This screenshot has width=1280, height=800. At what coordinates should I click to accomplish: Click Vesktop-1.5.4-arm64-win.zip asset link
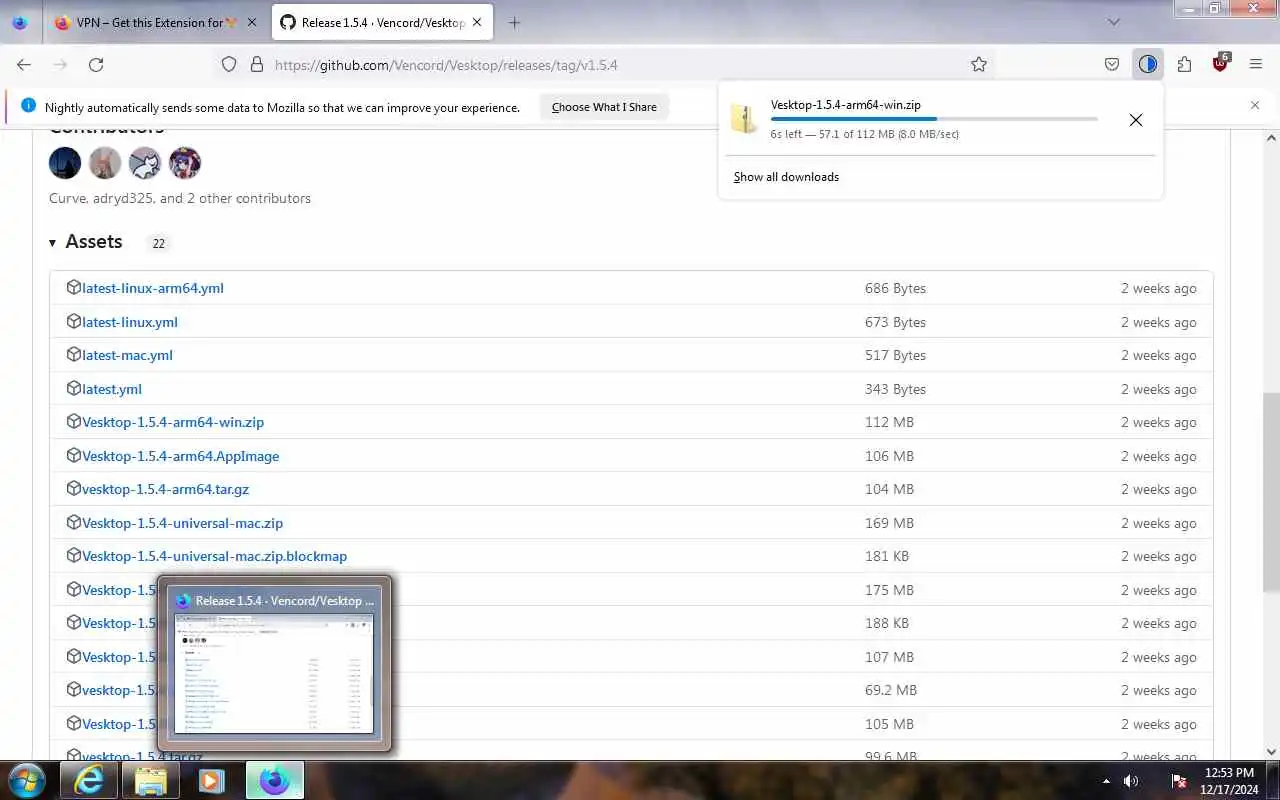[x=173, y=422]
